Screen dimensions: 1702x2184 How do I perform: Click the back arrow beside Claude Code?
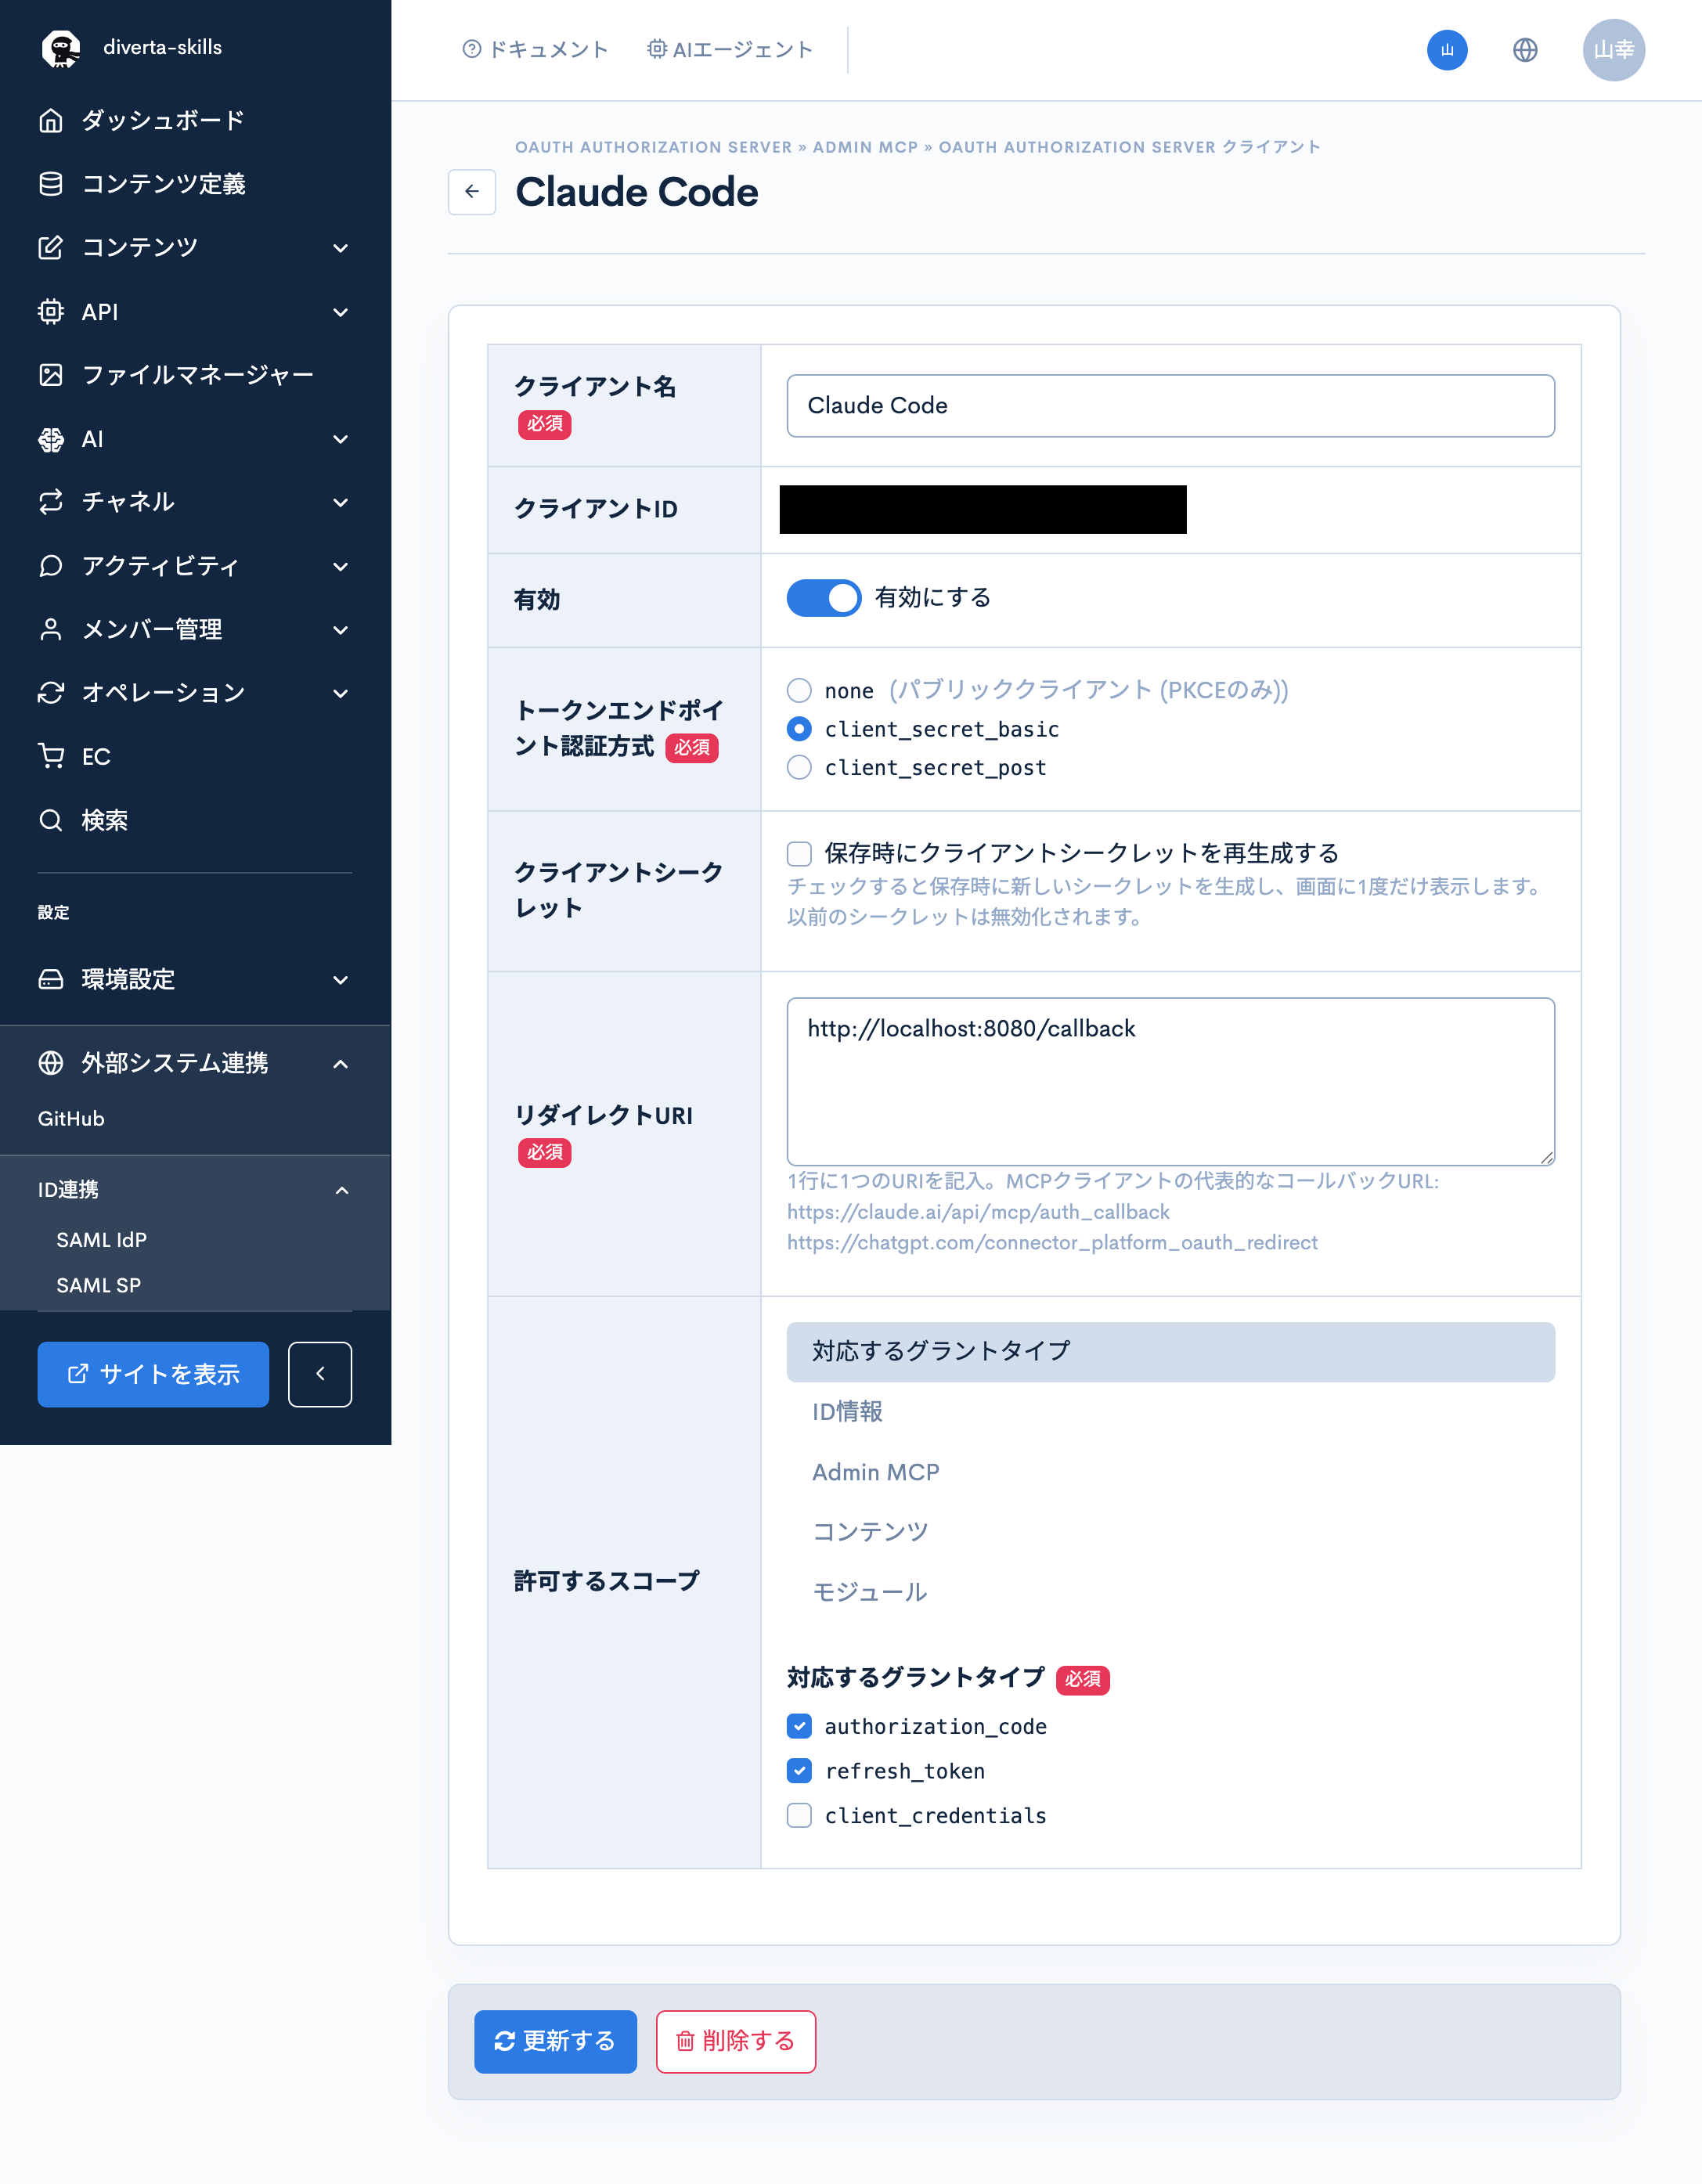click(472, 192)
